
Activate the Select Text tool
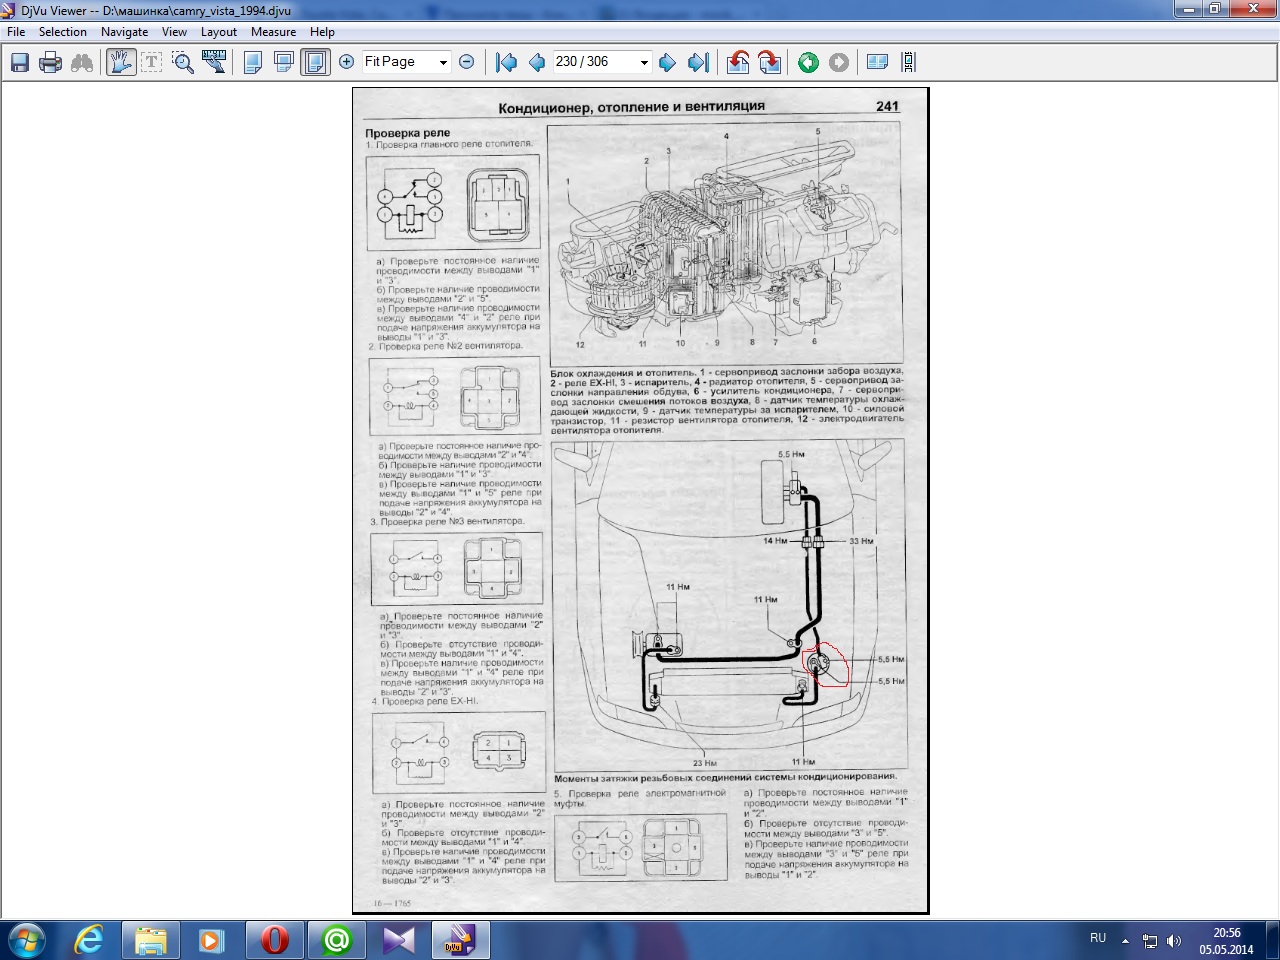[151, 62]
